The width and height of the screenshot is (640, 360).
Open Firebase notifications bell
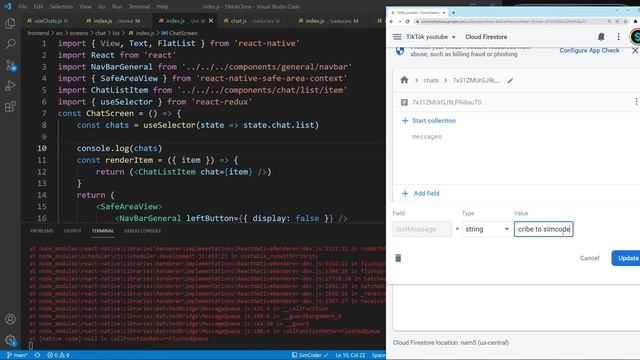click(x=601, y=37)
